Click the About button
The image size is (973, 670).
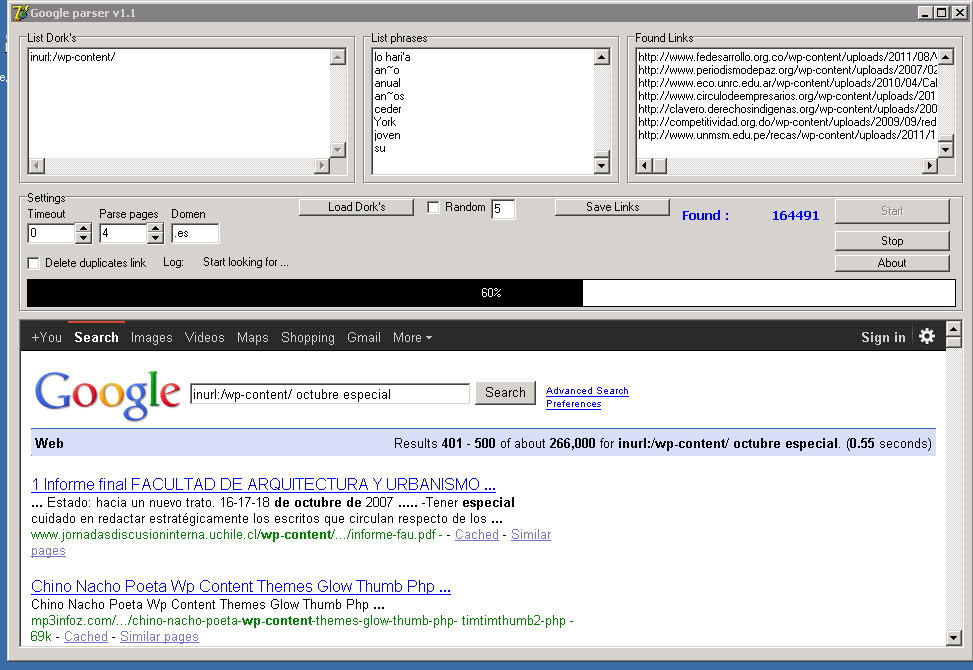pyautogui.click(x=892, y=263)
